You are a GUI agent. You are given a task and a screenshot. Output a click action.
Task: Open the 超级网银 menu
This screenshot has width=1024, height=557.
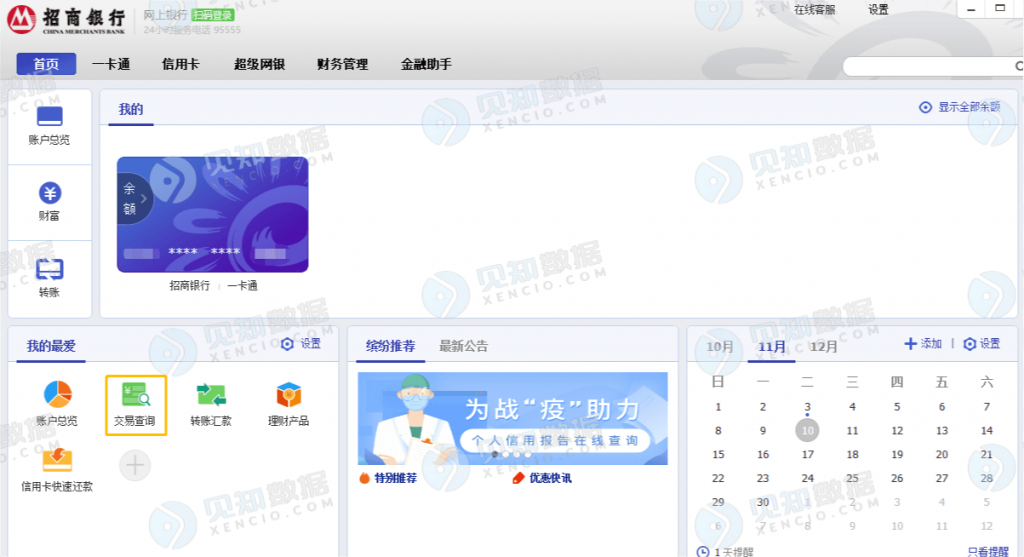coord(259,64)
